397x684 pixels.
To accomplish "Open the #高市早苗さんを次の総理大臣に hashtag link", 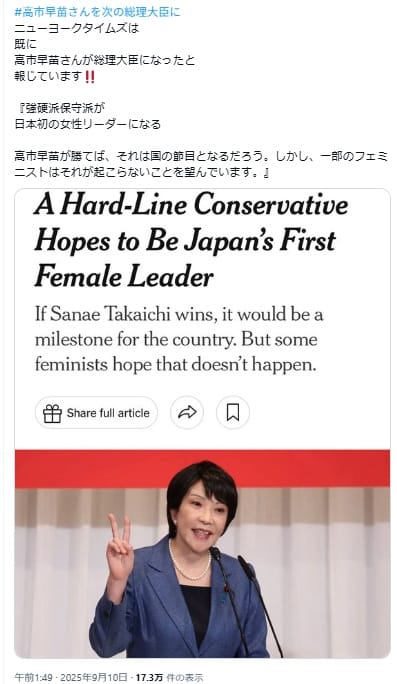I will coord(97,12).
